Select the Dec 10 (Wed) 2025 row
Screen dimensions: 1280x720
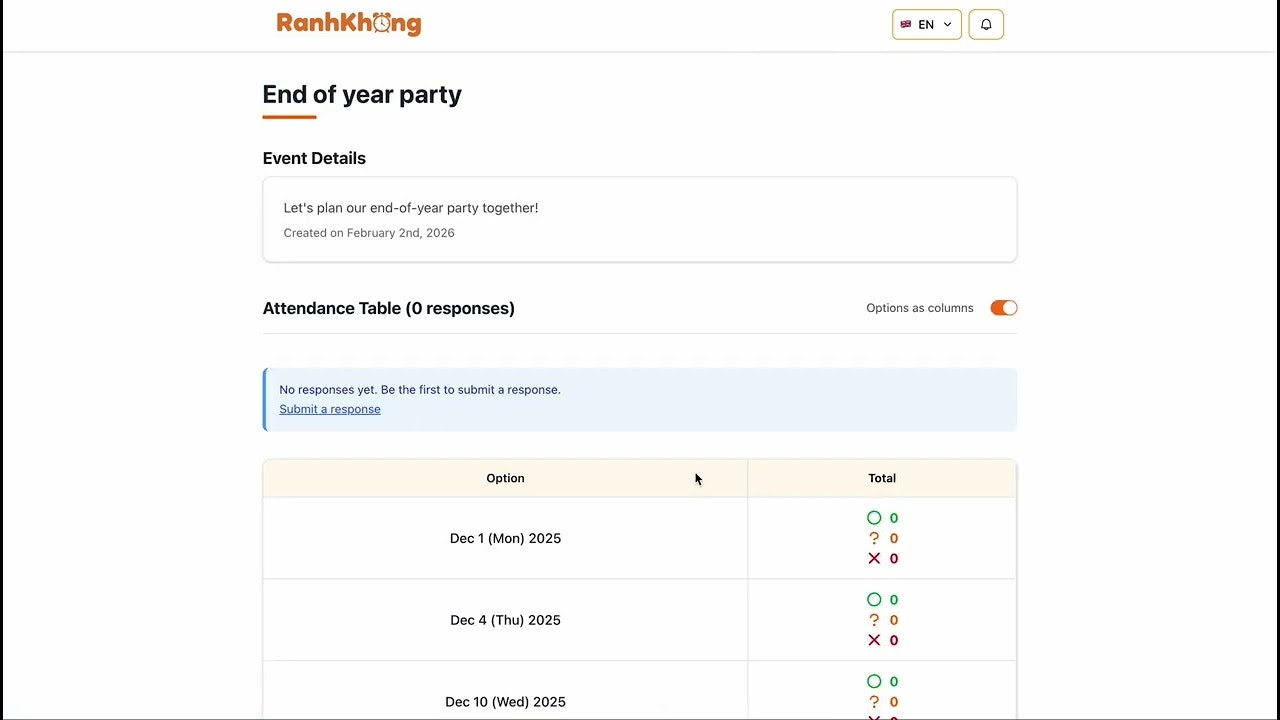coord(505,702)
